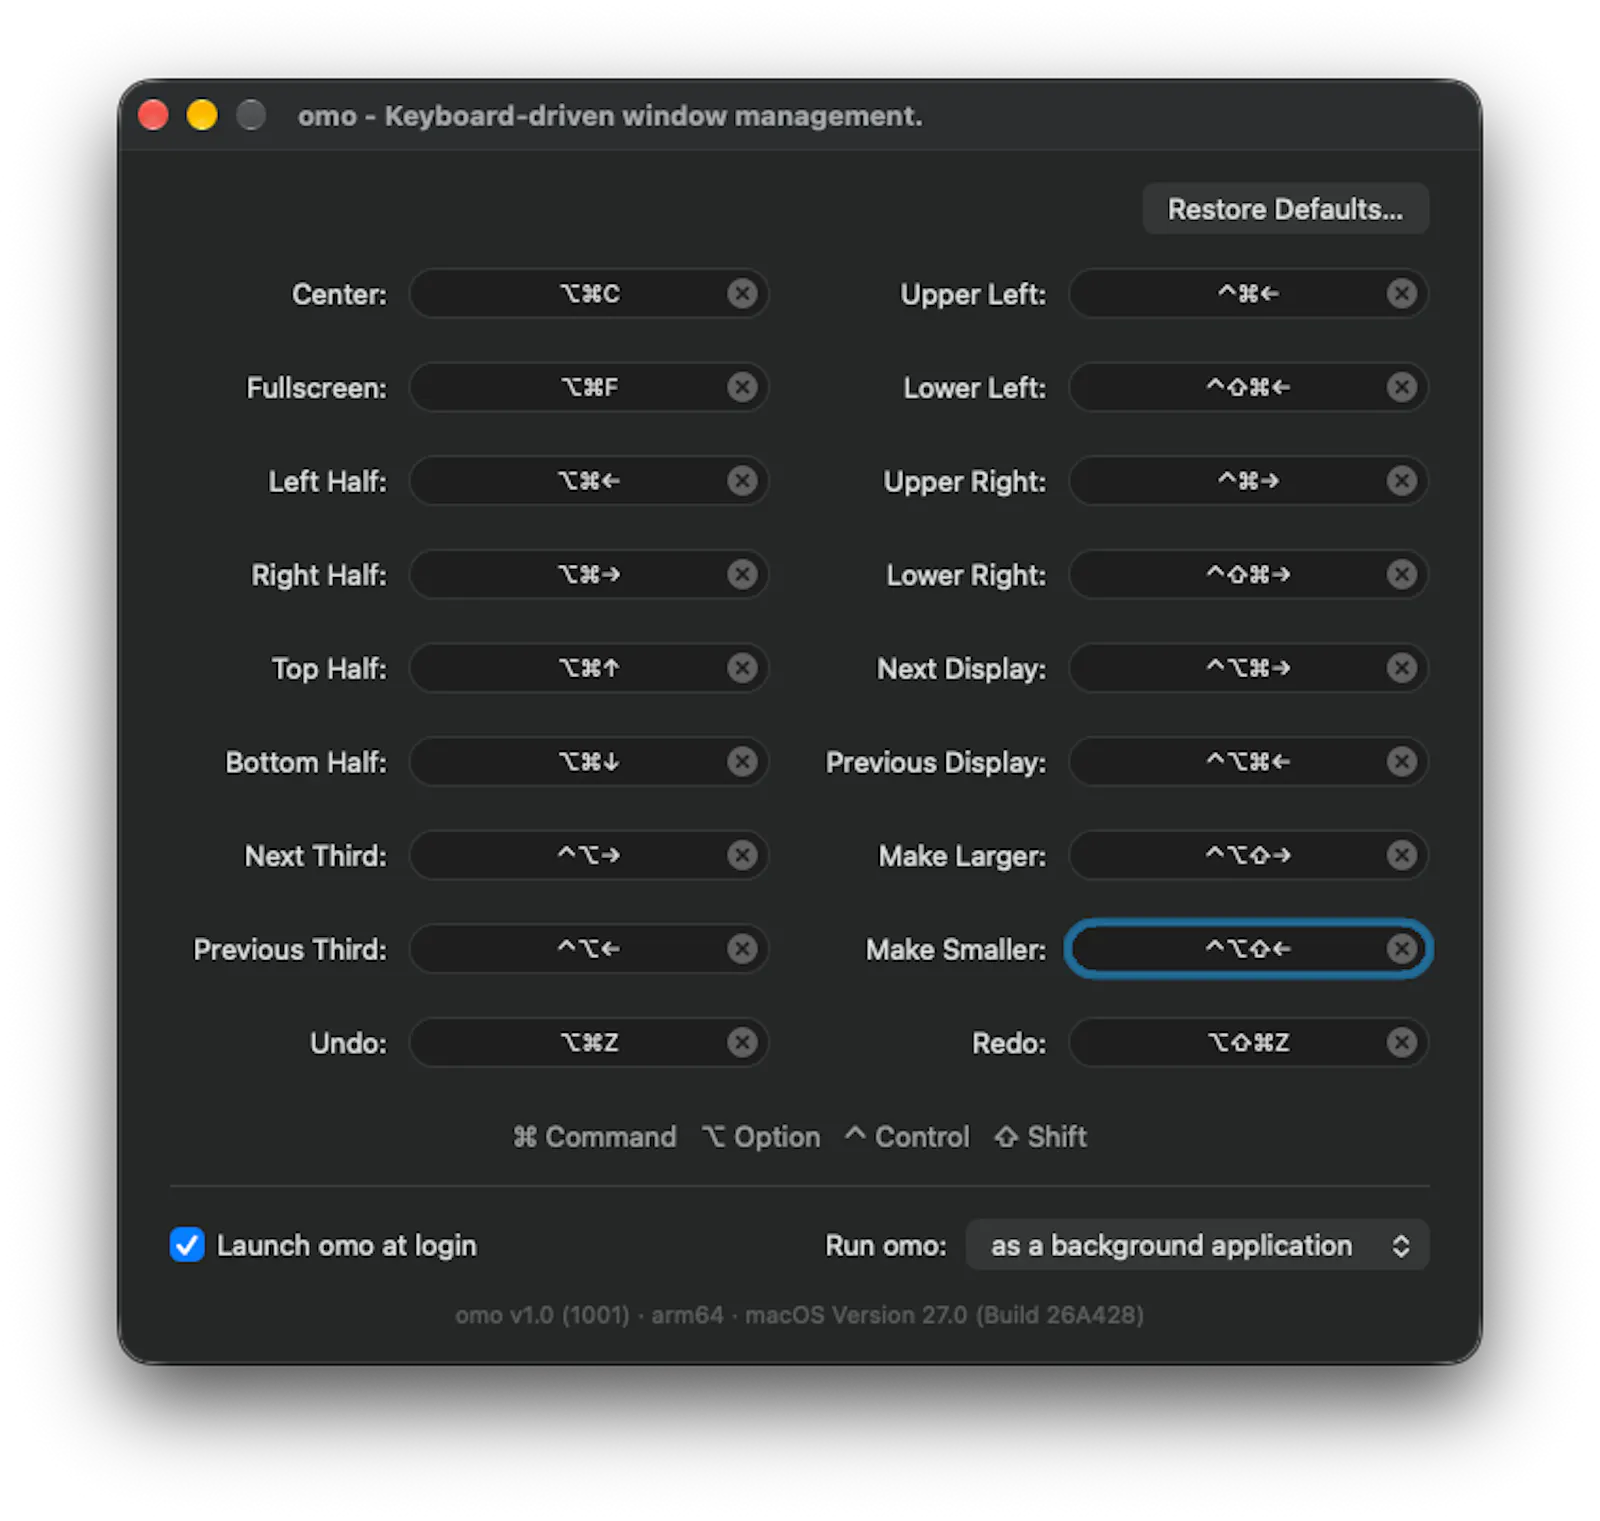Clear the Lower Right shortcut X icon
The height and width of the screenshot is (1521, 1600).
pyautogui.click(x=1402, y=575)
